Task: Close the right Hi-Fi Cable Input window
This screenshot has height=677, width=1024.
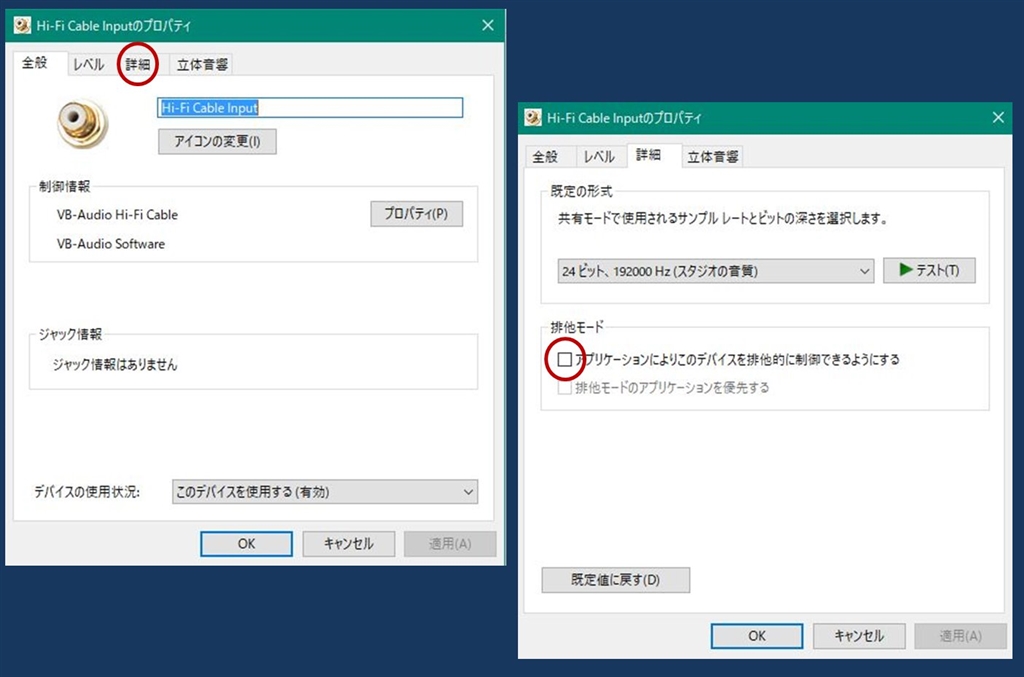Action: [x=999, y=118]
